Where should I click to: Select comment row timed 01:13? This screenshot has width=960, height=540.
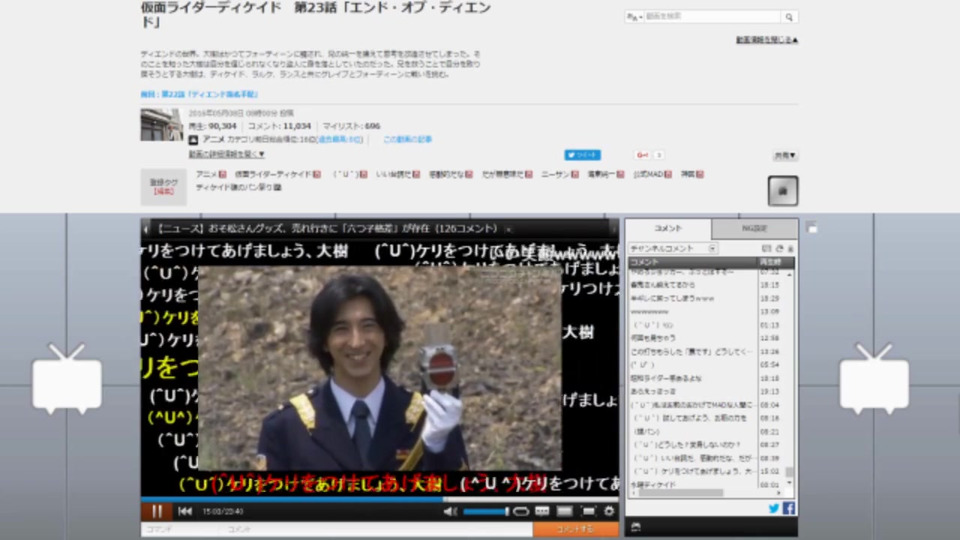(705, 325)
